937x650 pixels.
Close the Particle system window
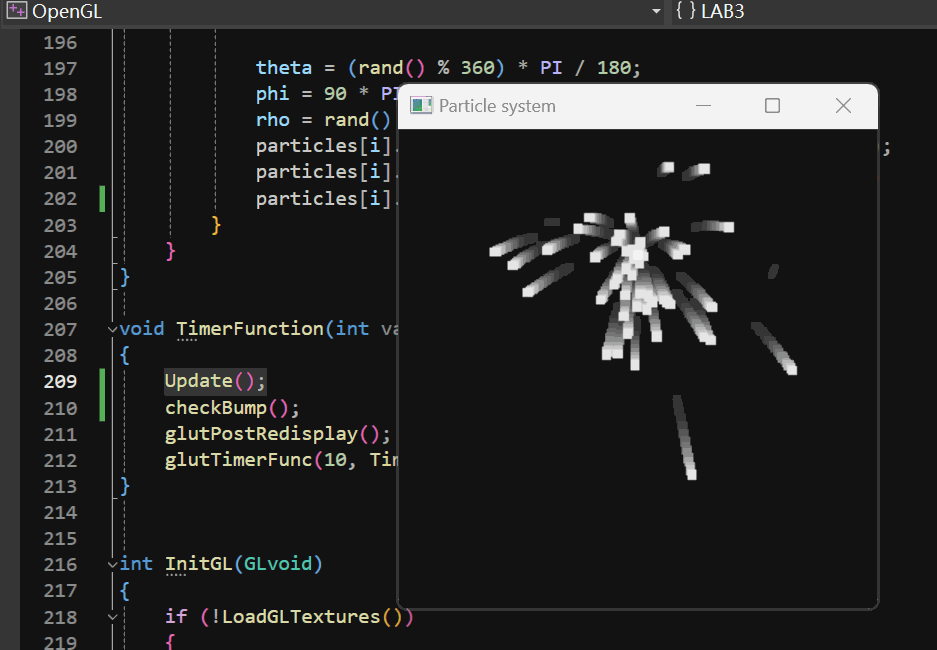[x=843, y=106]
